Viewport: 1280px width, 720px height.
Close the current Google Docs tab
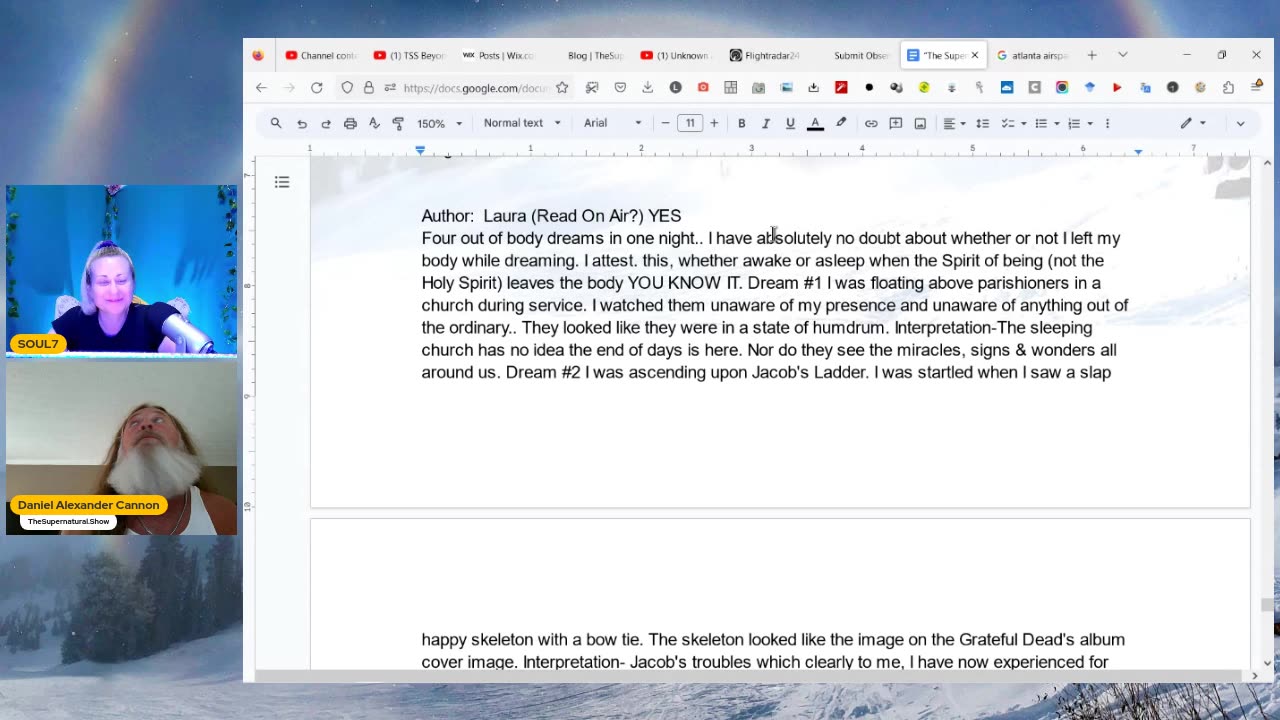pos(975,55)
